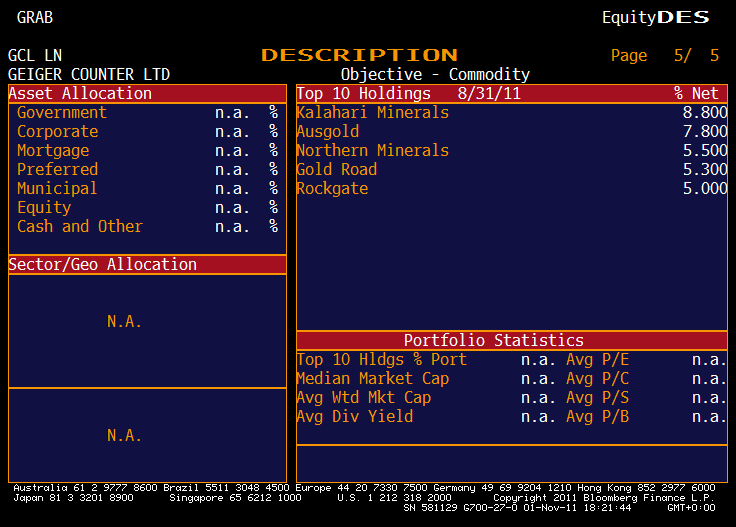736x527 pixels.
Task: Select the Corporate allocation row label
Action: pos(58,131)
